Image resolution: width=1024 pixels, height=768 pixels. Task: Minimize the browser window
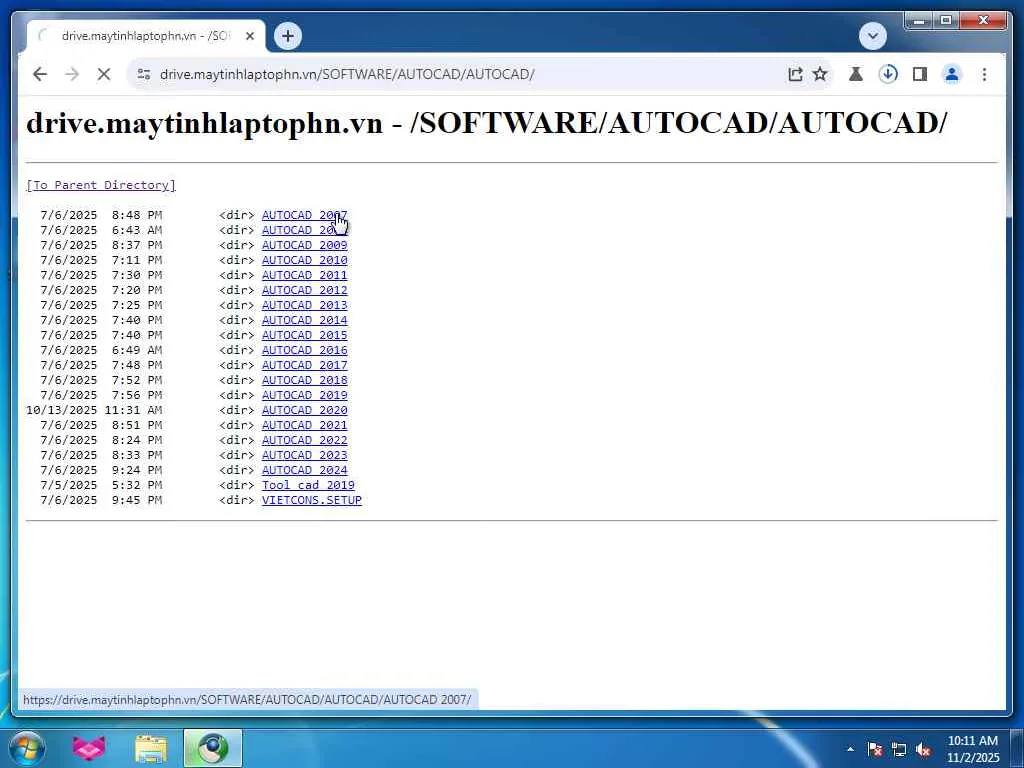[919, 21]
